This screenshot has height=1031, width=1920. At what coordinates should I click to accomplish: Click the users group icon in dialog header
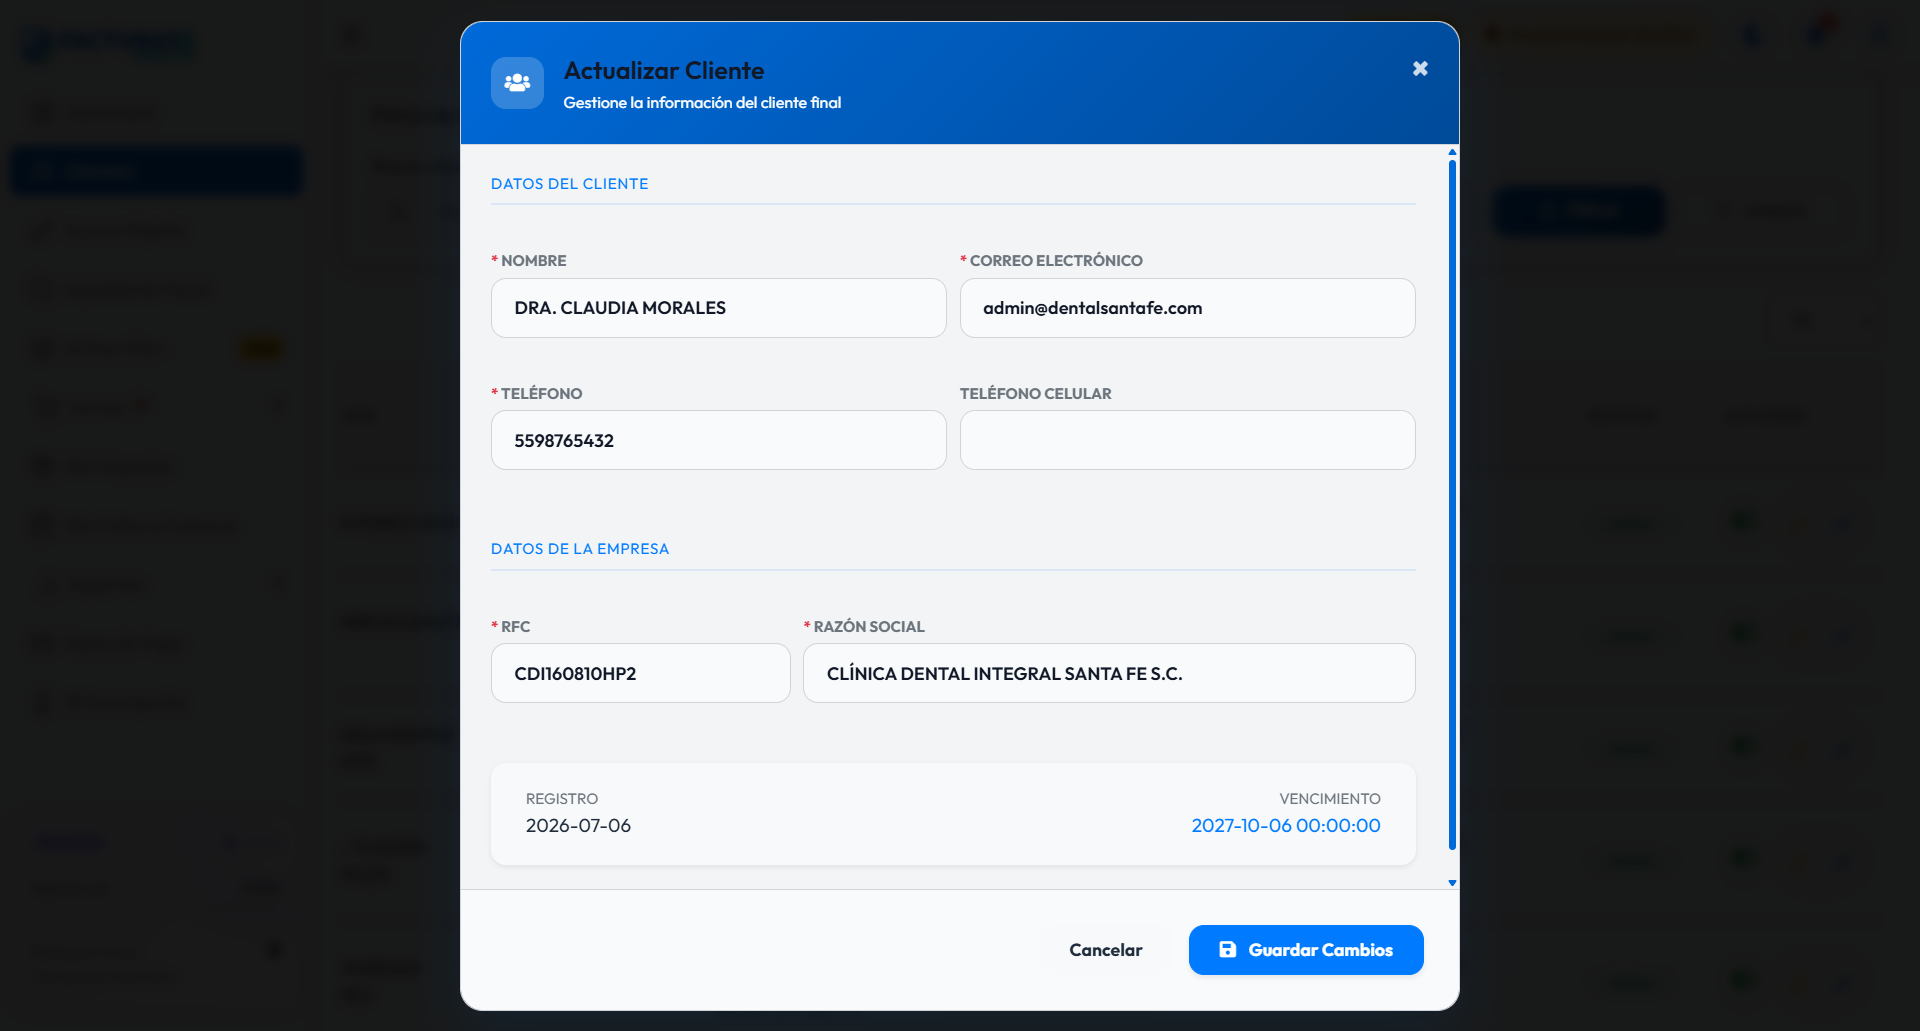click(x=517, y=83)
